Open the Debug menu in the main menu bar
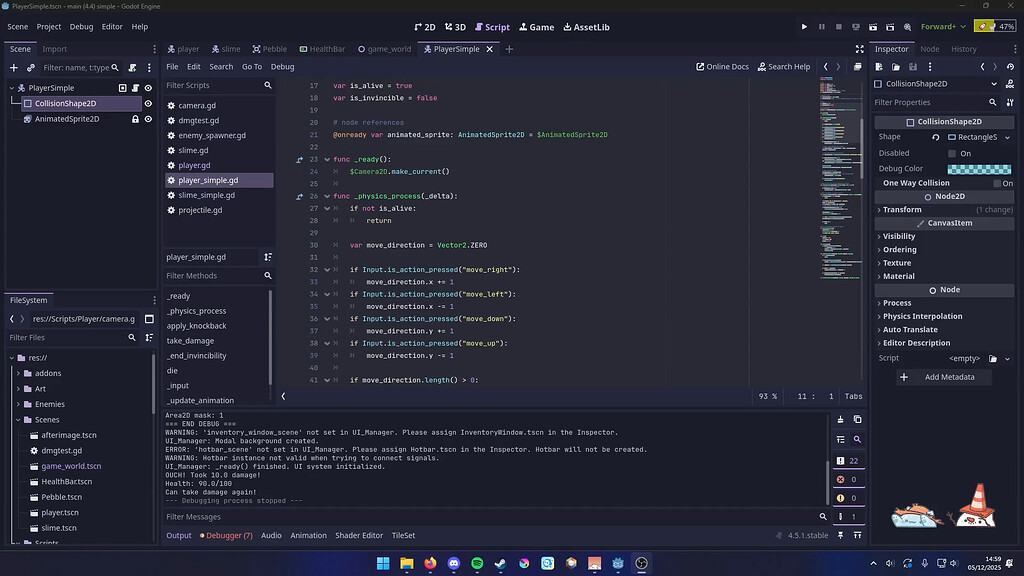The height and width of the screenshot is (576, 1024). [x=82, y=27]
